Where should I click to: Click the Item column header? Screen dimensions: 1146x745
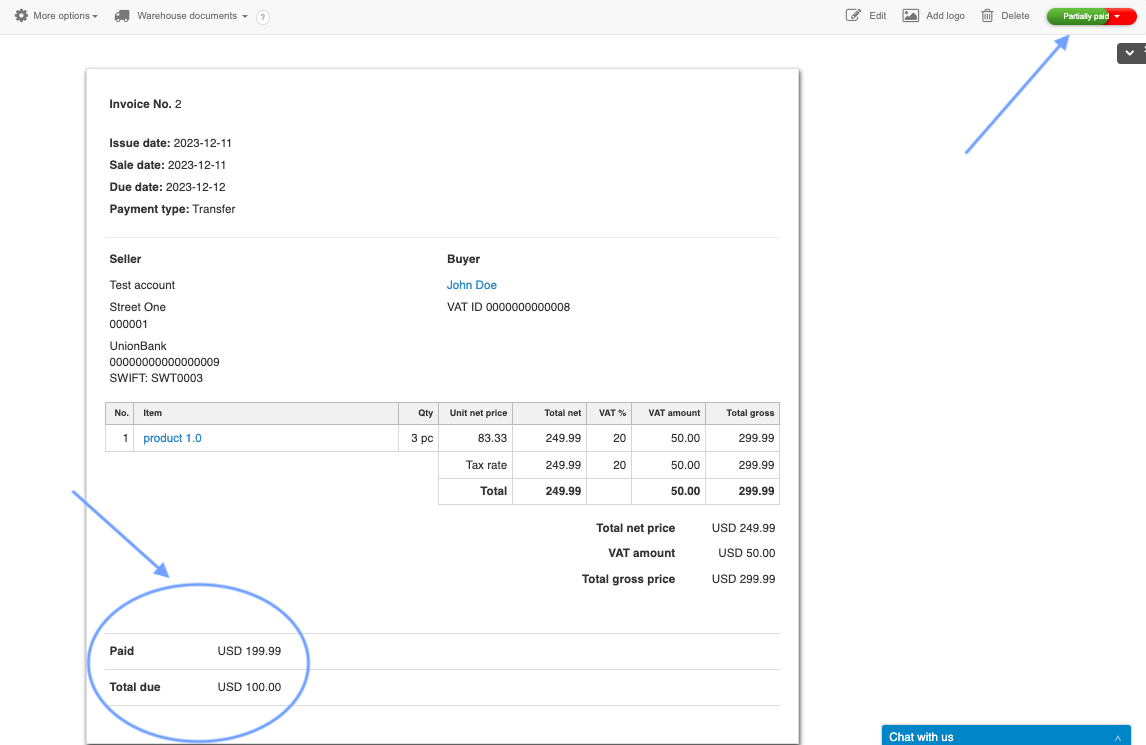tap(153, 413)
